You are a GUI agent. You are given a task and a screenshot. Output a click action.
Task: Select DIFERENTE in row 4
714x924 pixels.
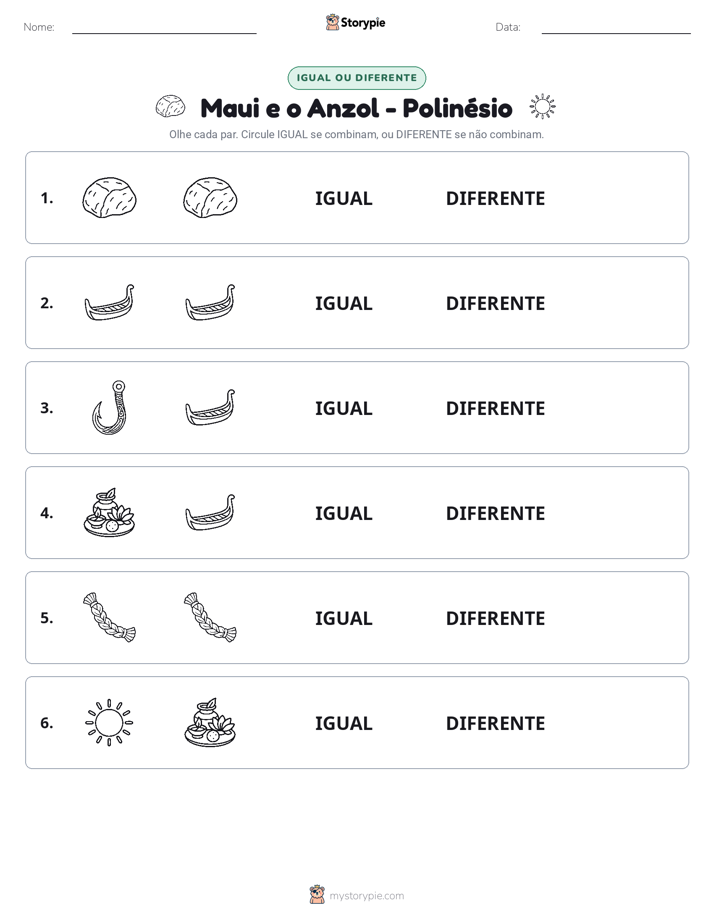pyautogui.click(x=495, y=513)
